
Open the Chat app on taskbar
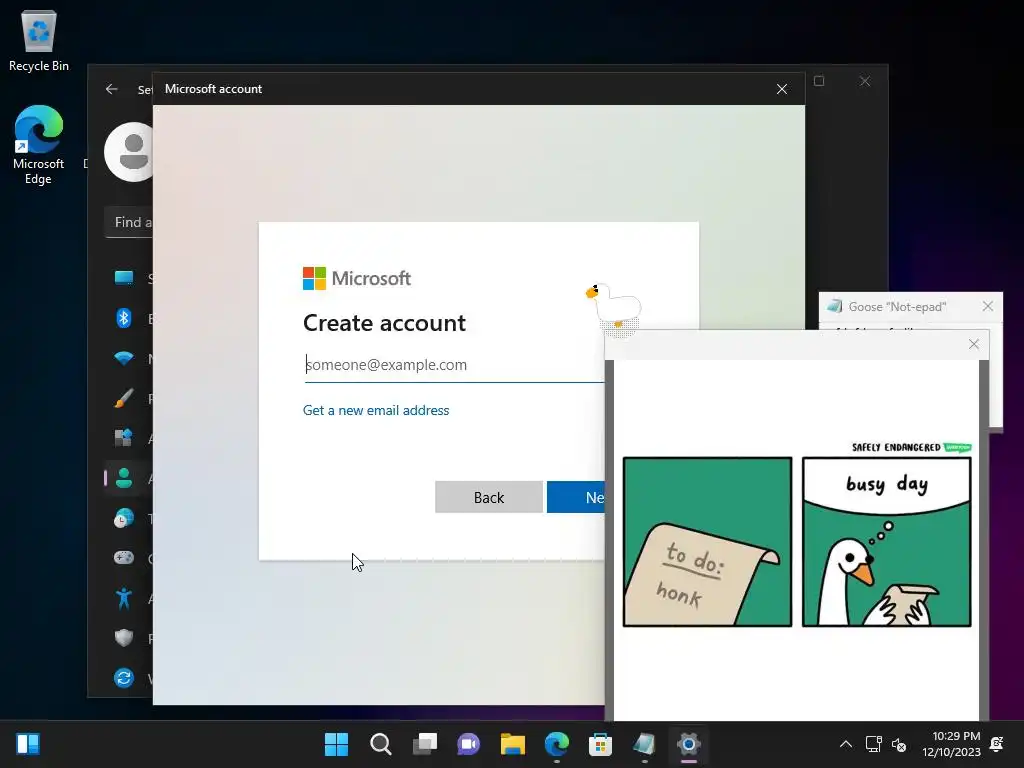click(x=468, y=744)
